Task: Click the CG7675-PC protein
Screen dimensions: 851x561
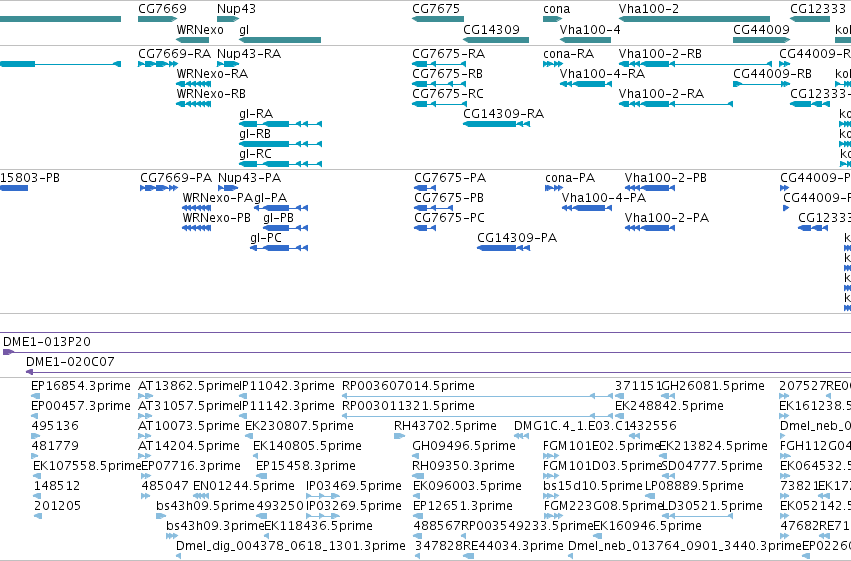Action: point(425,228)
